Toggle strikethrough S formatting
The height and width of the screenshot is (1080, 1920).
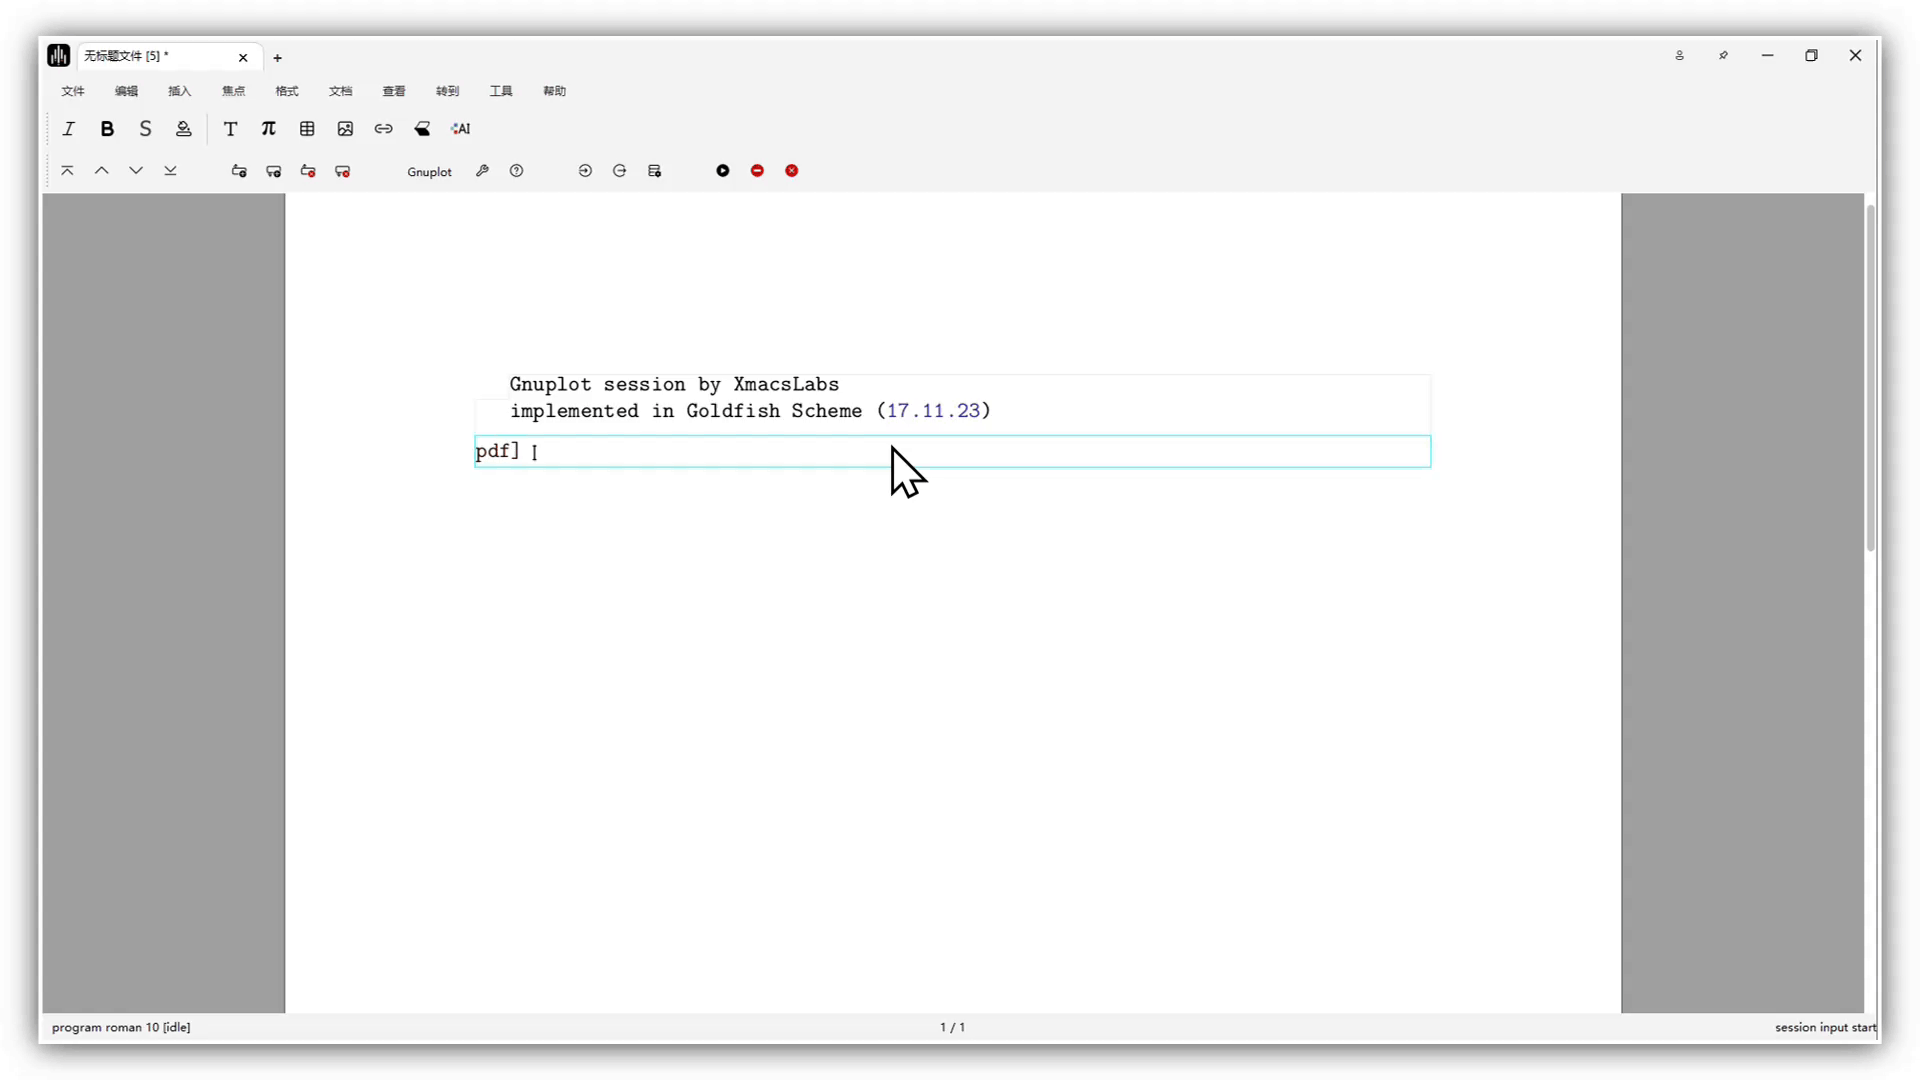[x=145, y=129]
